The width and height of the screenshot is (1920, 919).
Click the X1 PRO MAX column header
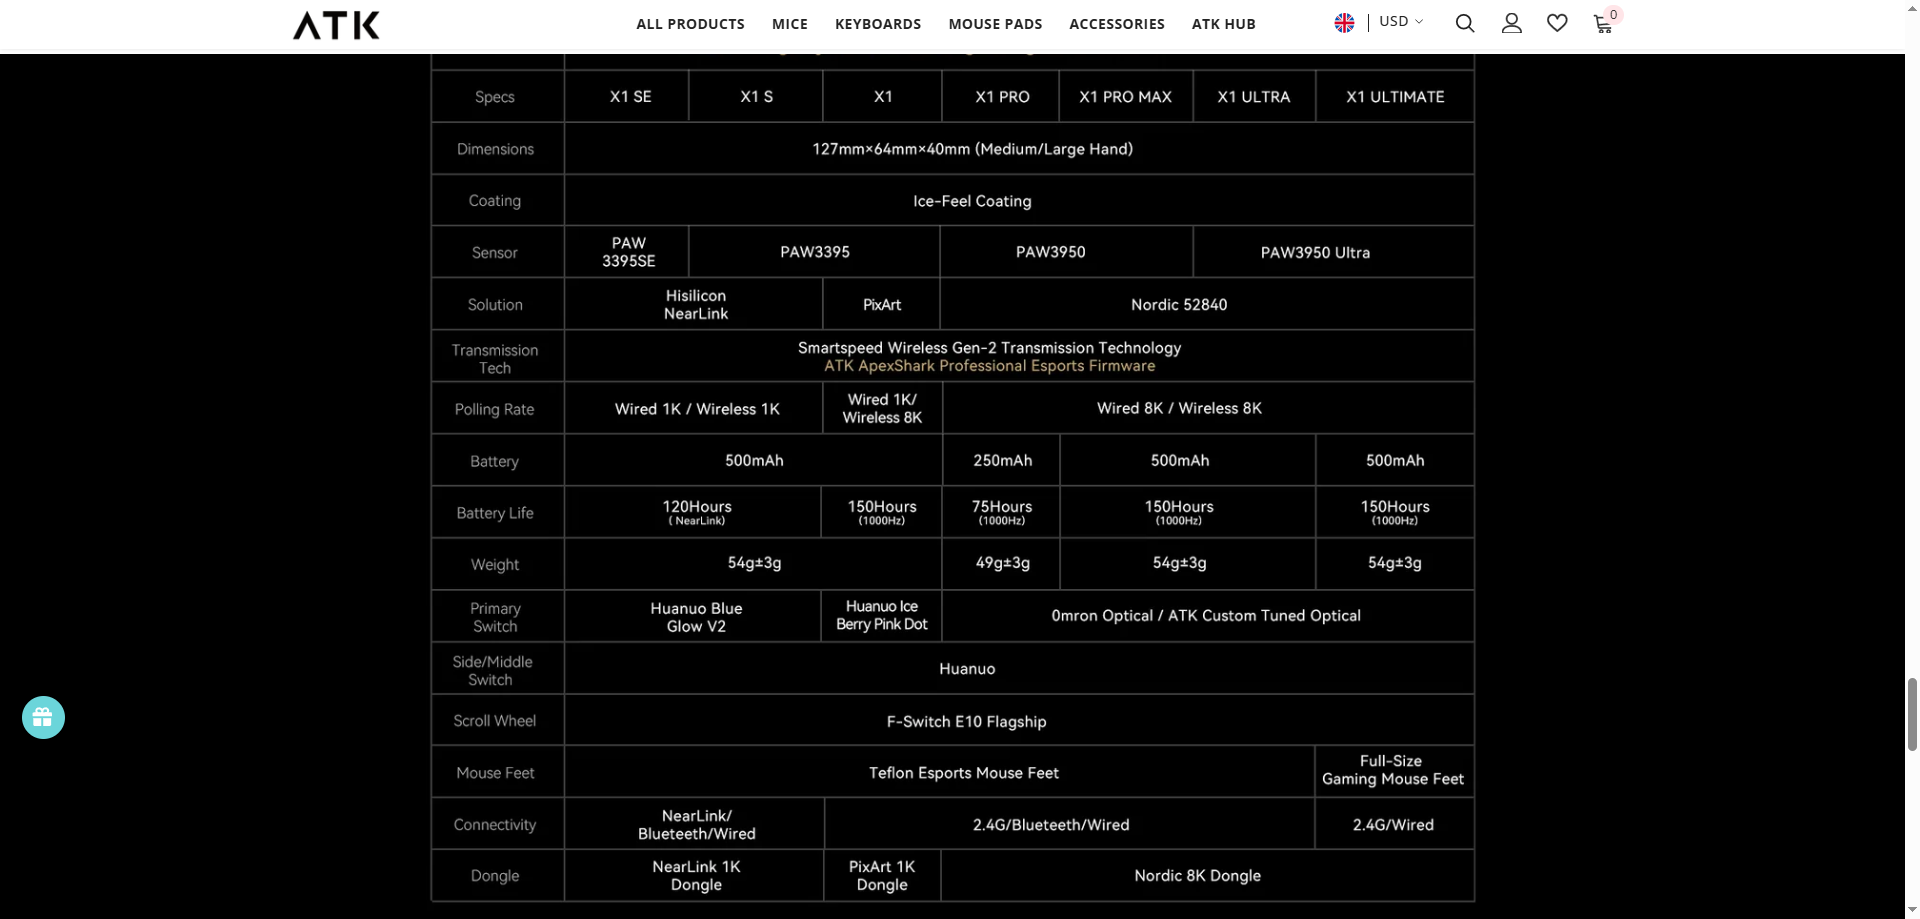point(1125,97)
